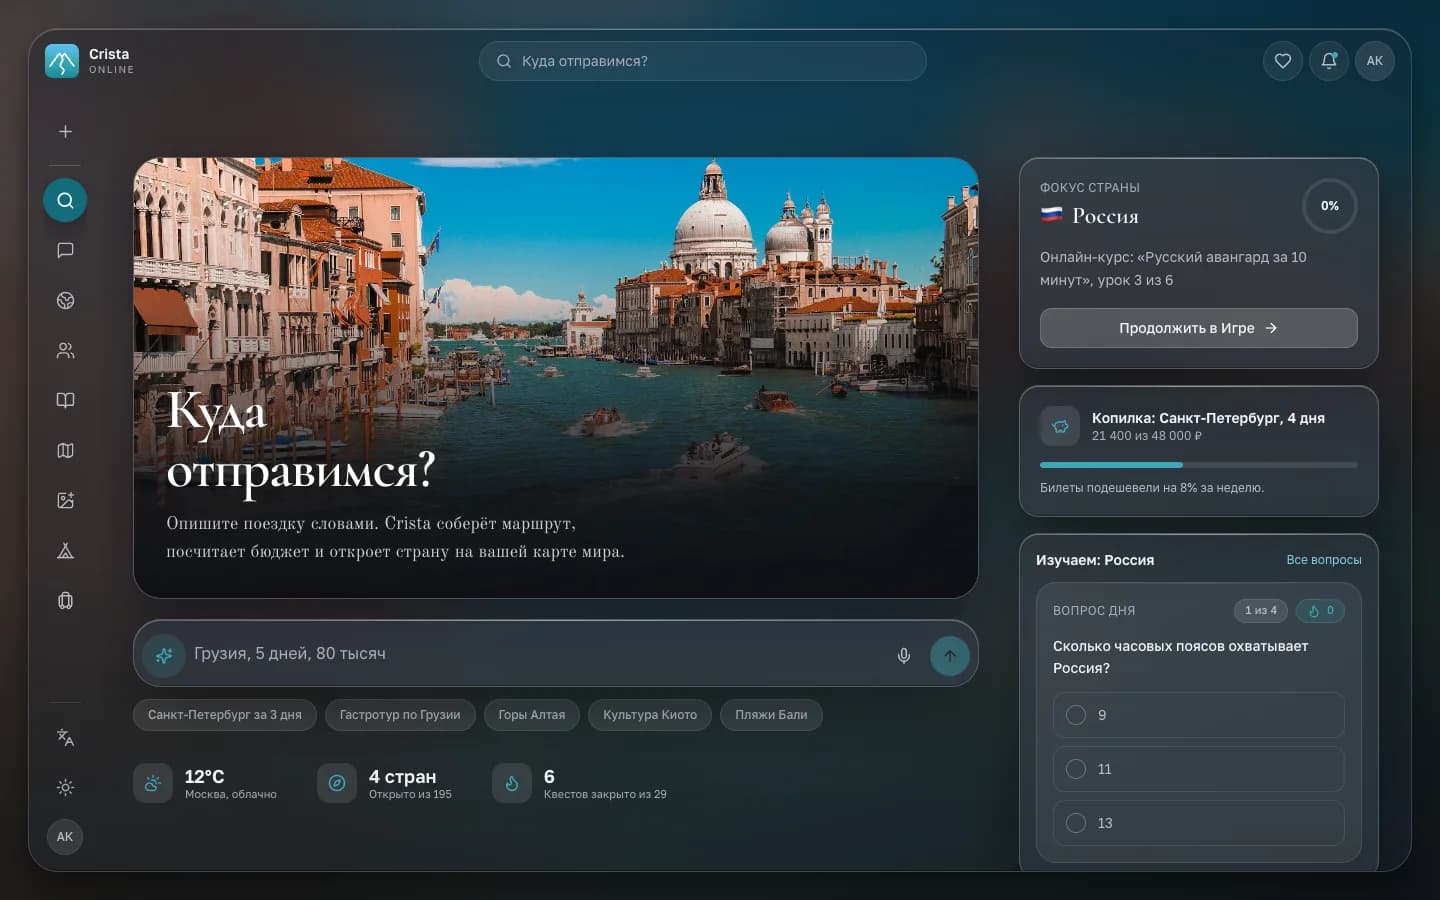Open favorites via the heart icon
The width and height of the screenshot is (1440, 900).
(x=1282, y=61)
